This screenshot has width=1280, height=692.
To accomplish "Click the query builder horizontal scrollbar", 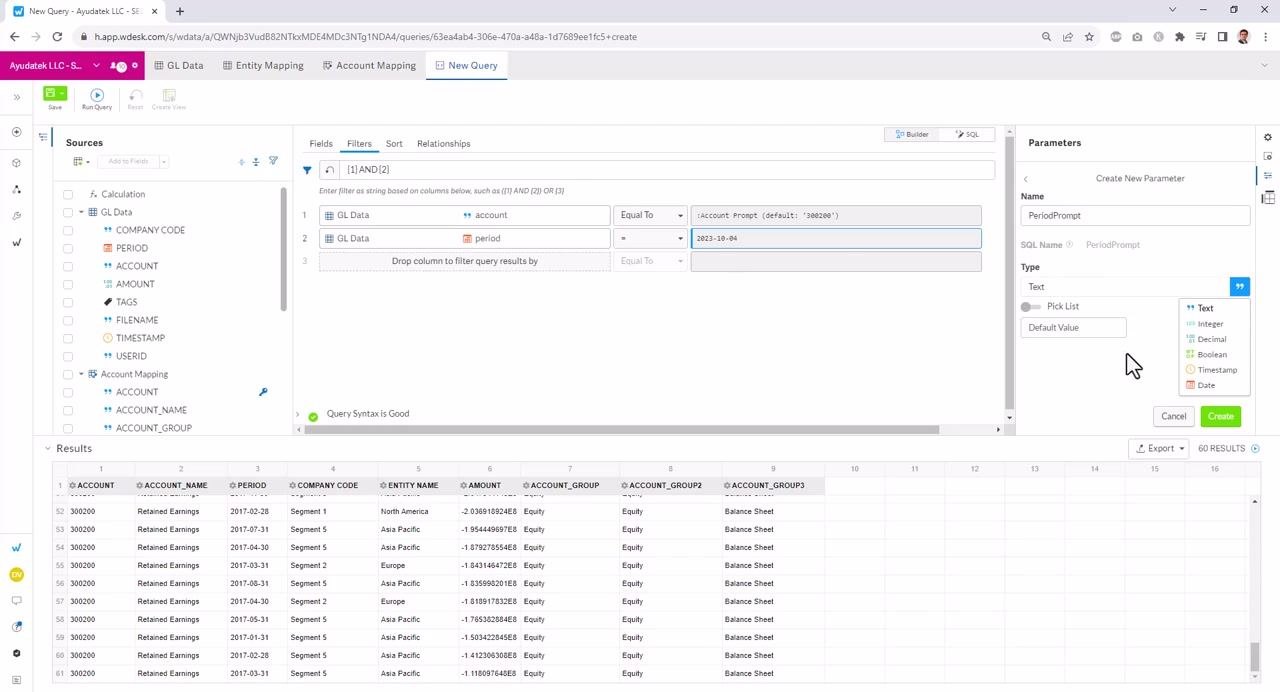I will click(622, 430).
